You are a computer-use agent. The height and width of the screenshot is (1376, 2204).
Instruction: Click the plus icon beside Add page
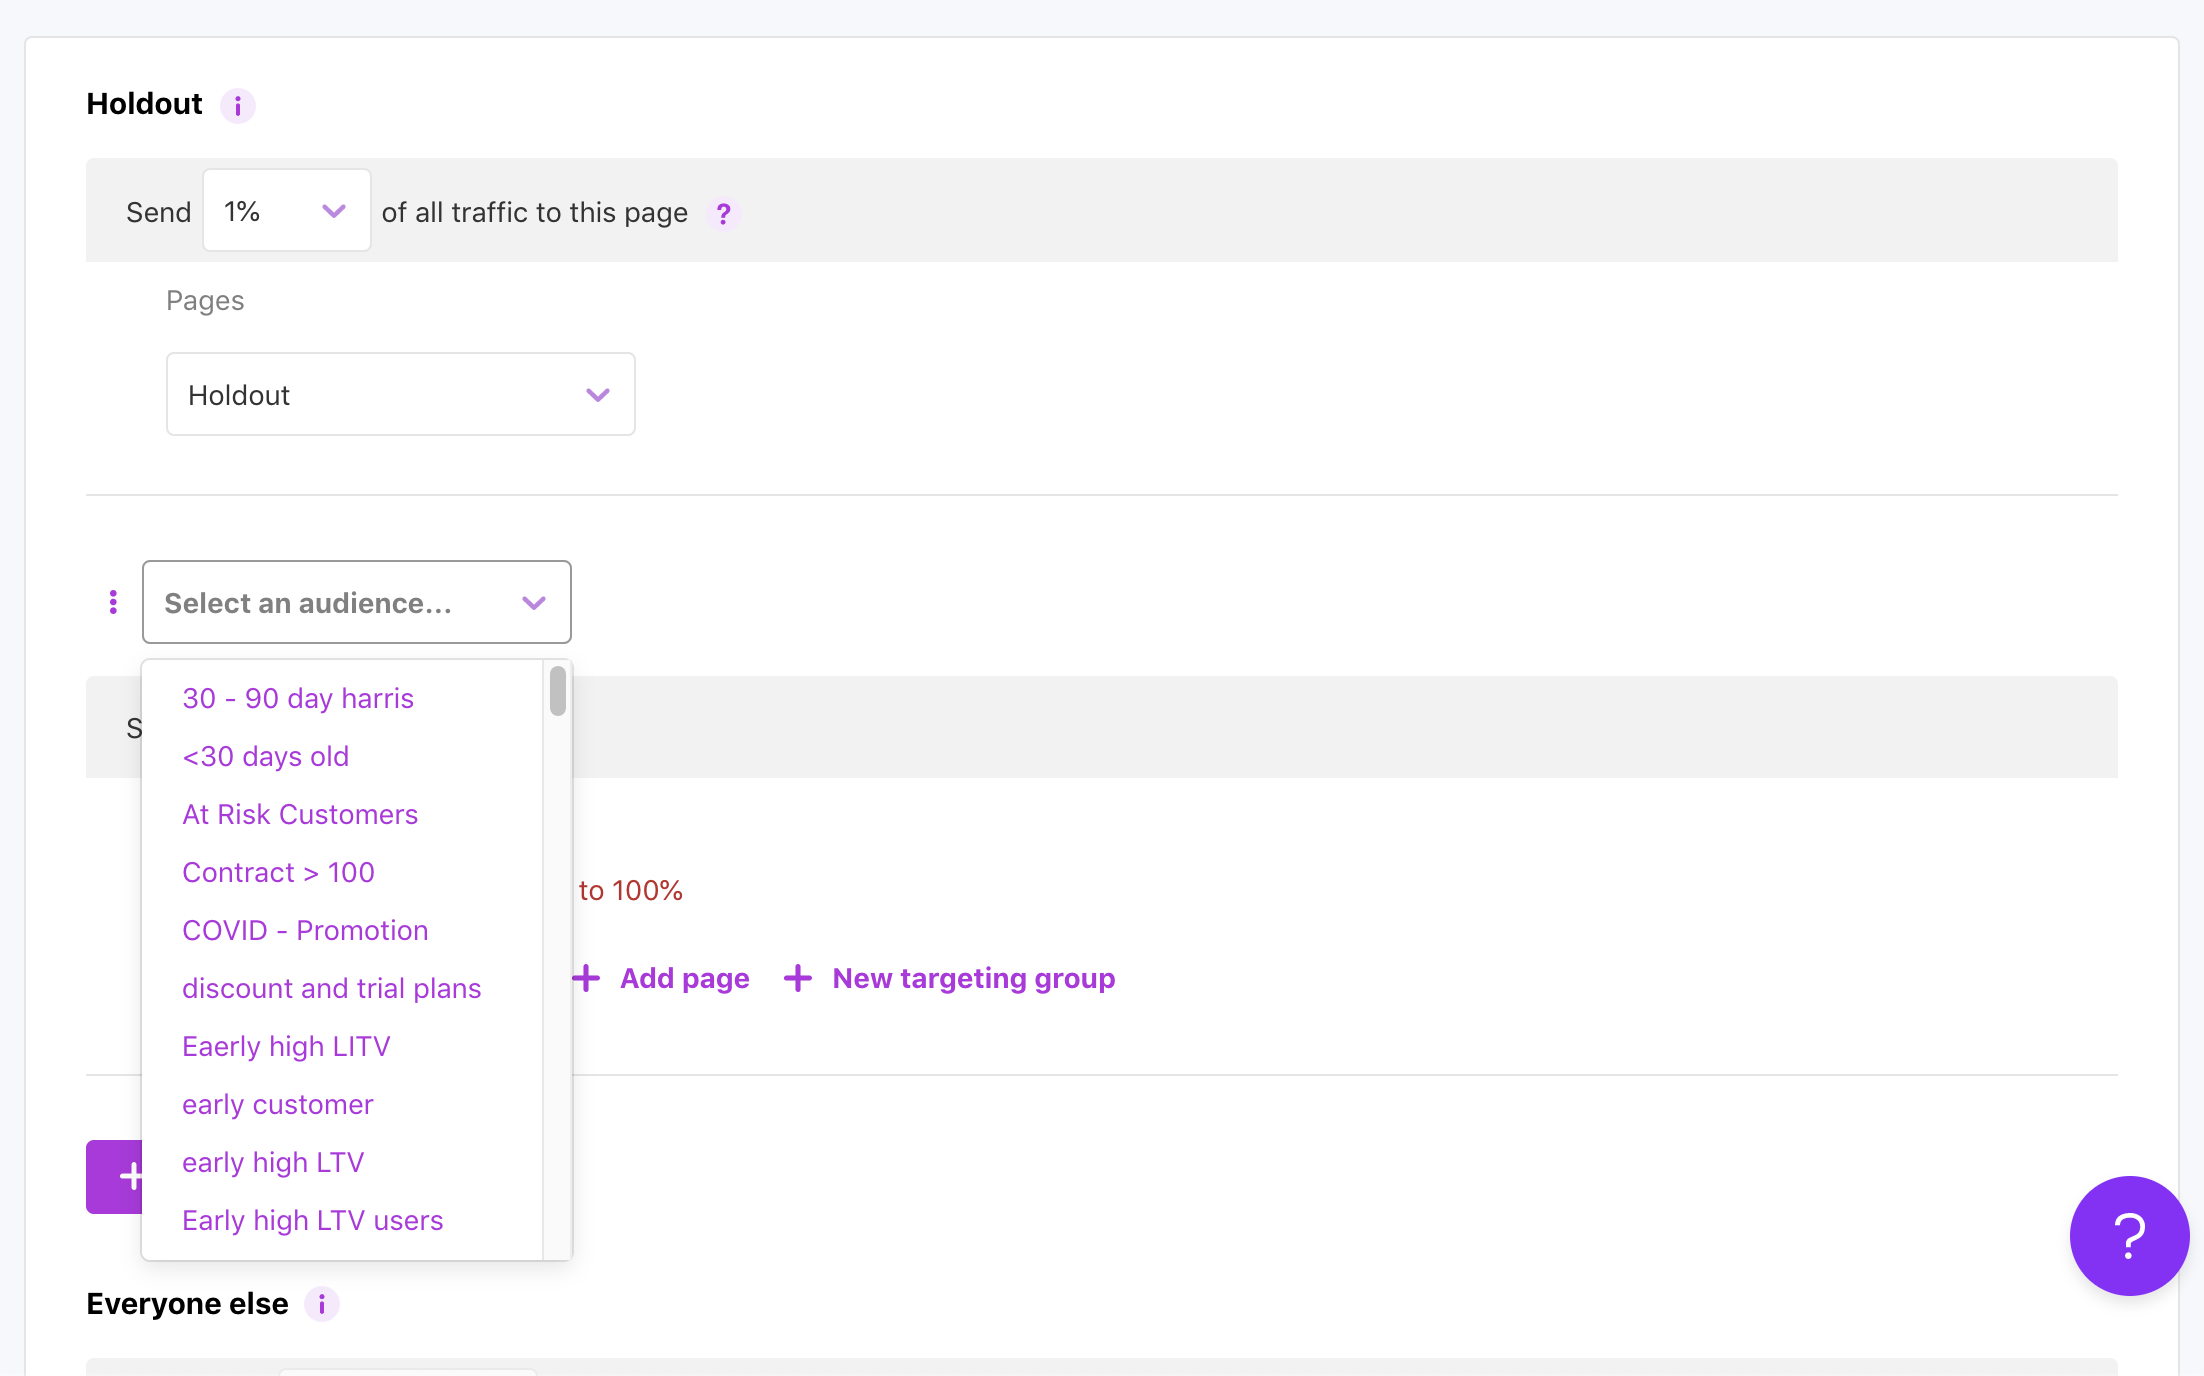587,978
